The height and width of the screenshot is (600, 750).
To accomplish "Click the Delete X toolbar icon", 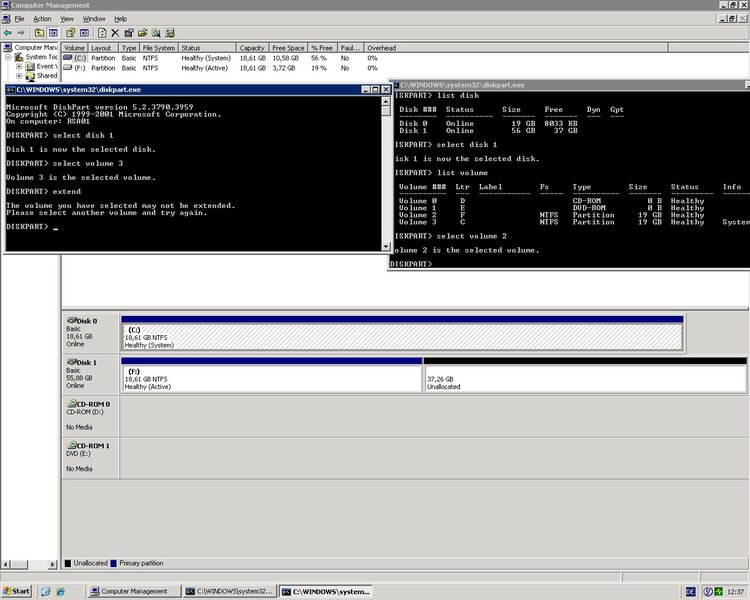I will coord(115,33).
